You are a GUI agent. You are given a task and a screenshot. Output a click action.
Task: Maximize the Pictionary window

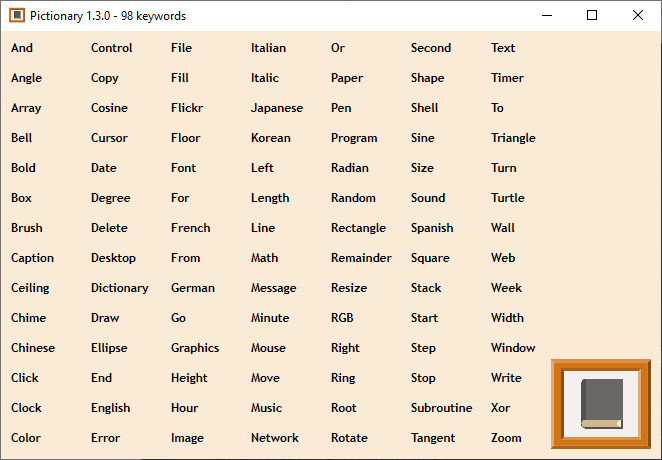(x=592, y=16)
